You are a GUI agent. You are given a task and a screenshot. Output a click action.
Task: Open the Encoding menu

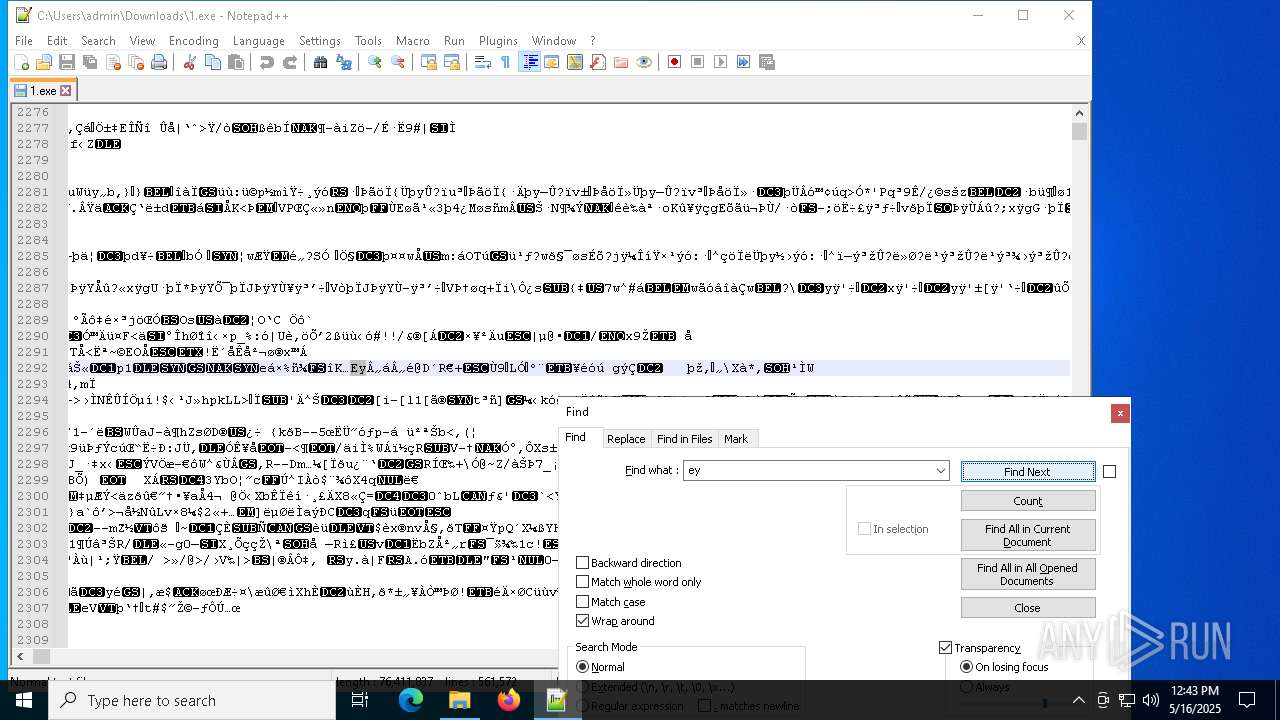click(193, 41)
